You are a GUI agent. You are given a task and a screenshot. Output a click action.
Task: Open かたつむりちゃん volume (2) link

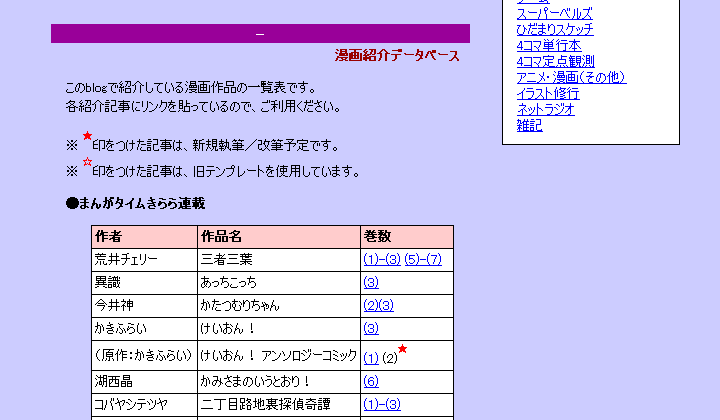[x=371, y=306]
